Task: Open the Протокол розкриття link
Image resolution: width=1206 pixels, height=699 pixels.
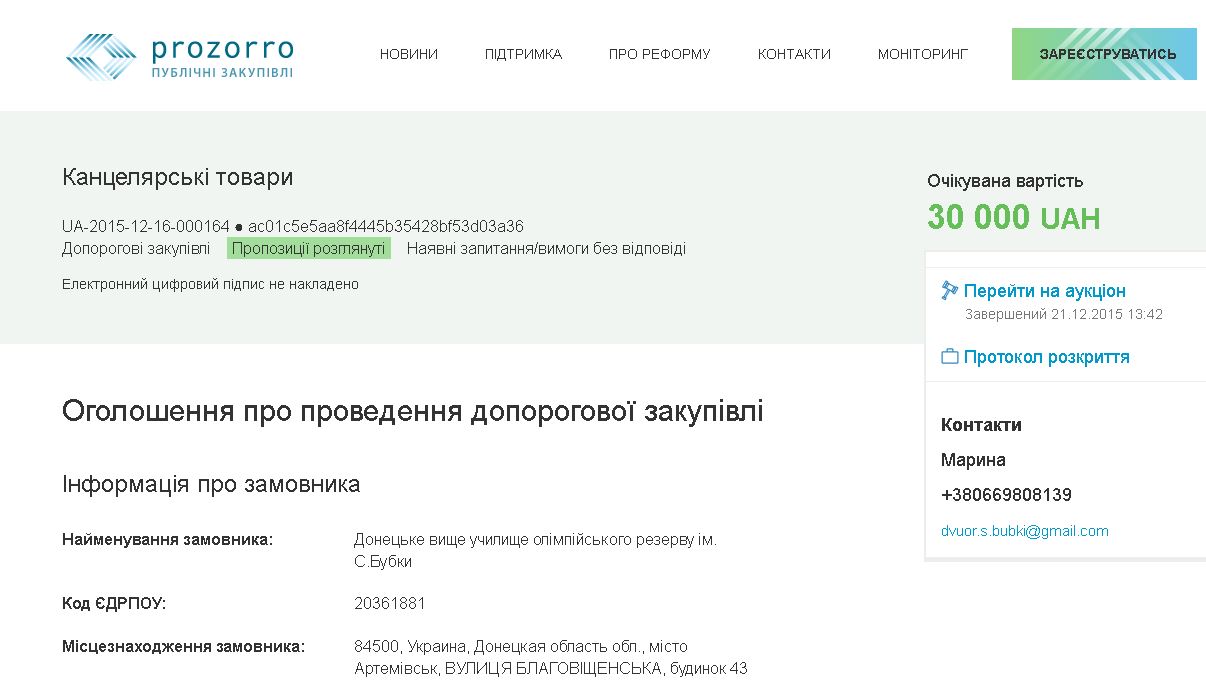Action: pos(1046,357)
